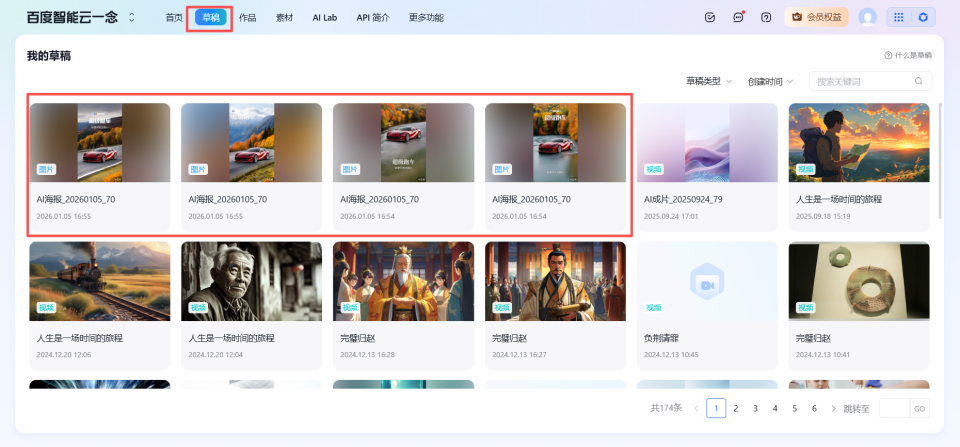Open the nine-dot apps grid
This screenshot has height=447, width=960.
point(898,17)
